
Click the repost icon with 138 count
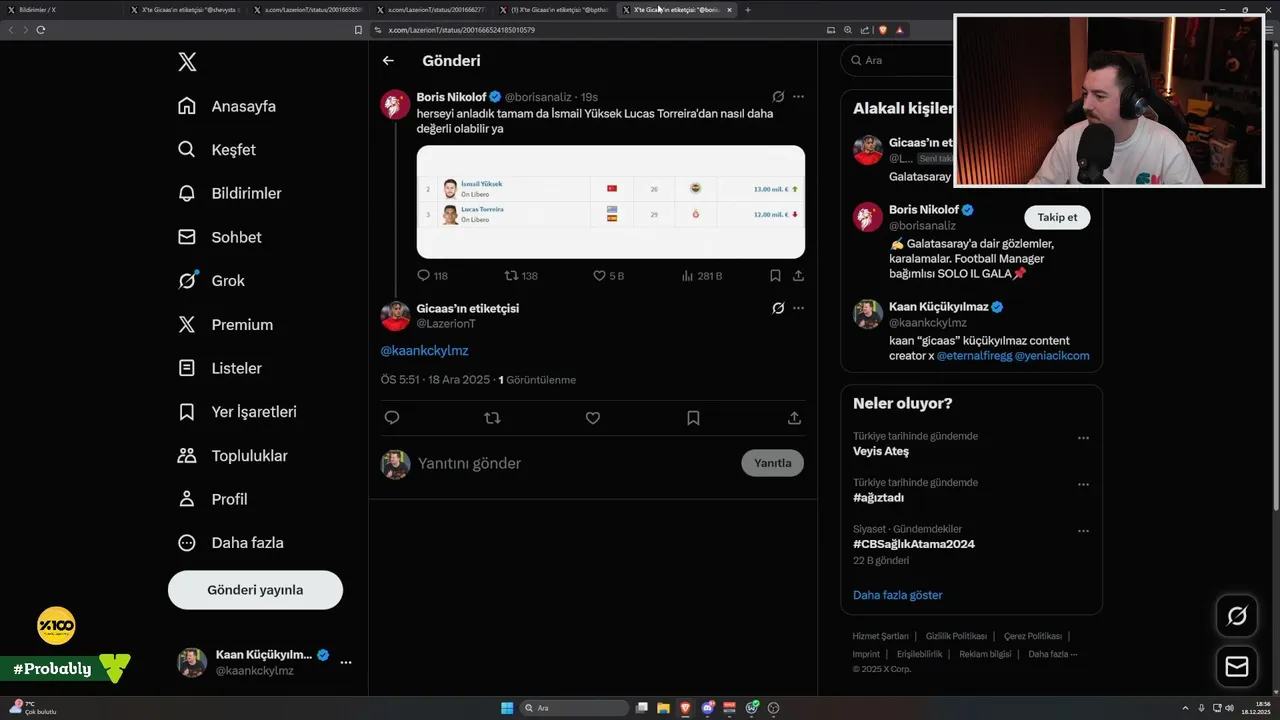511,275
